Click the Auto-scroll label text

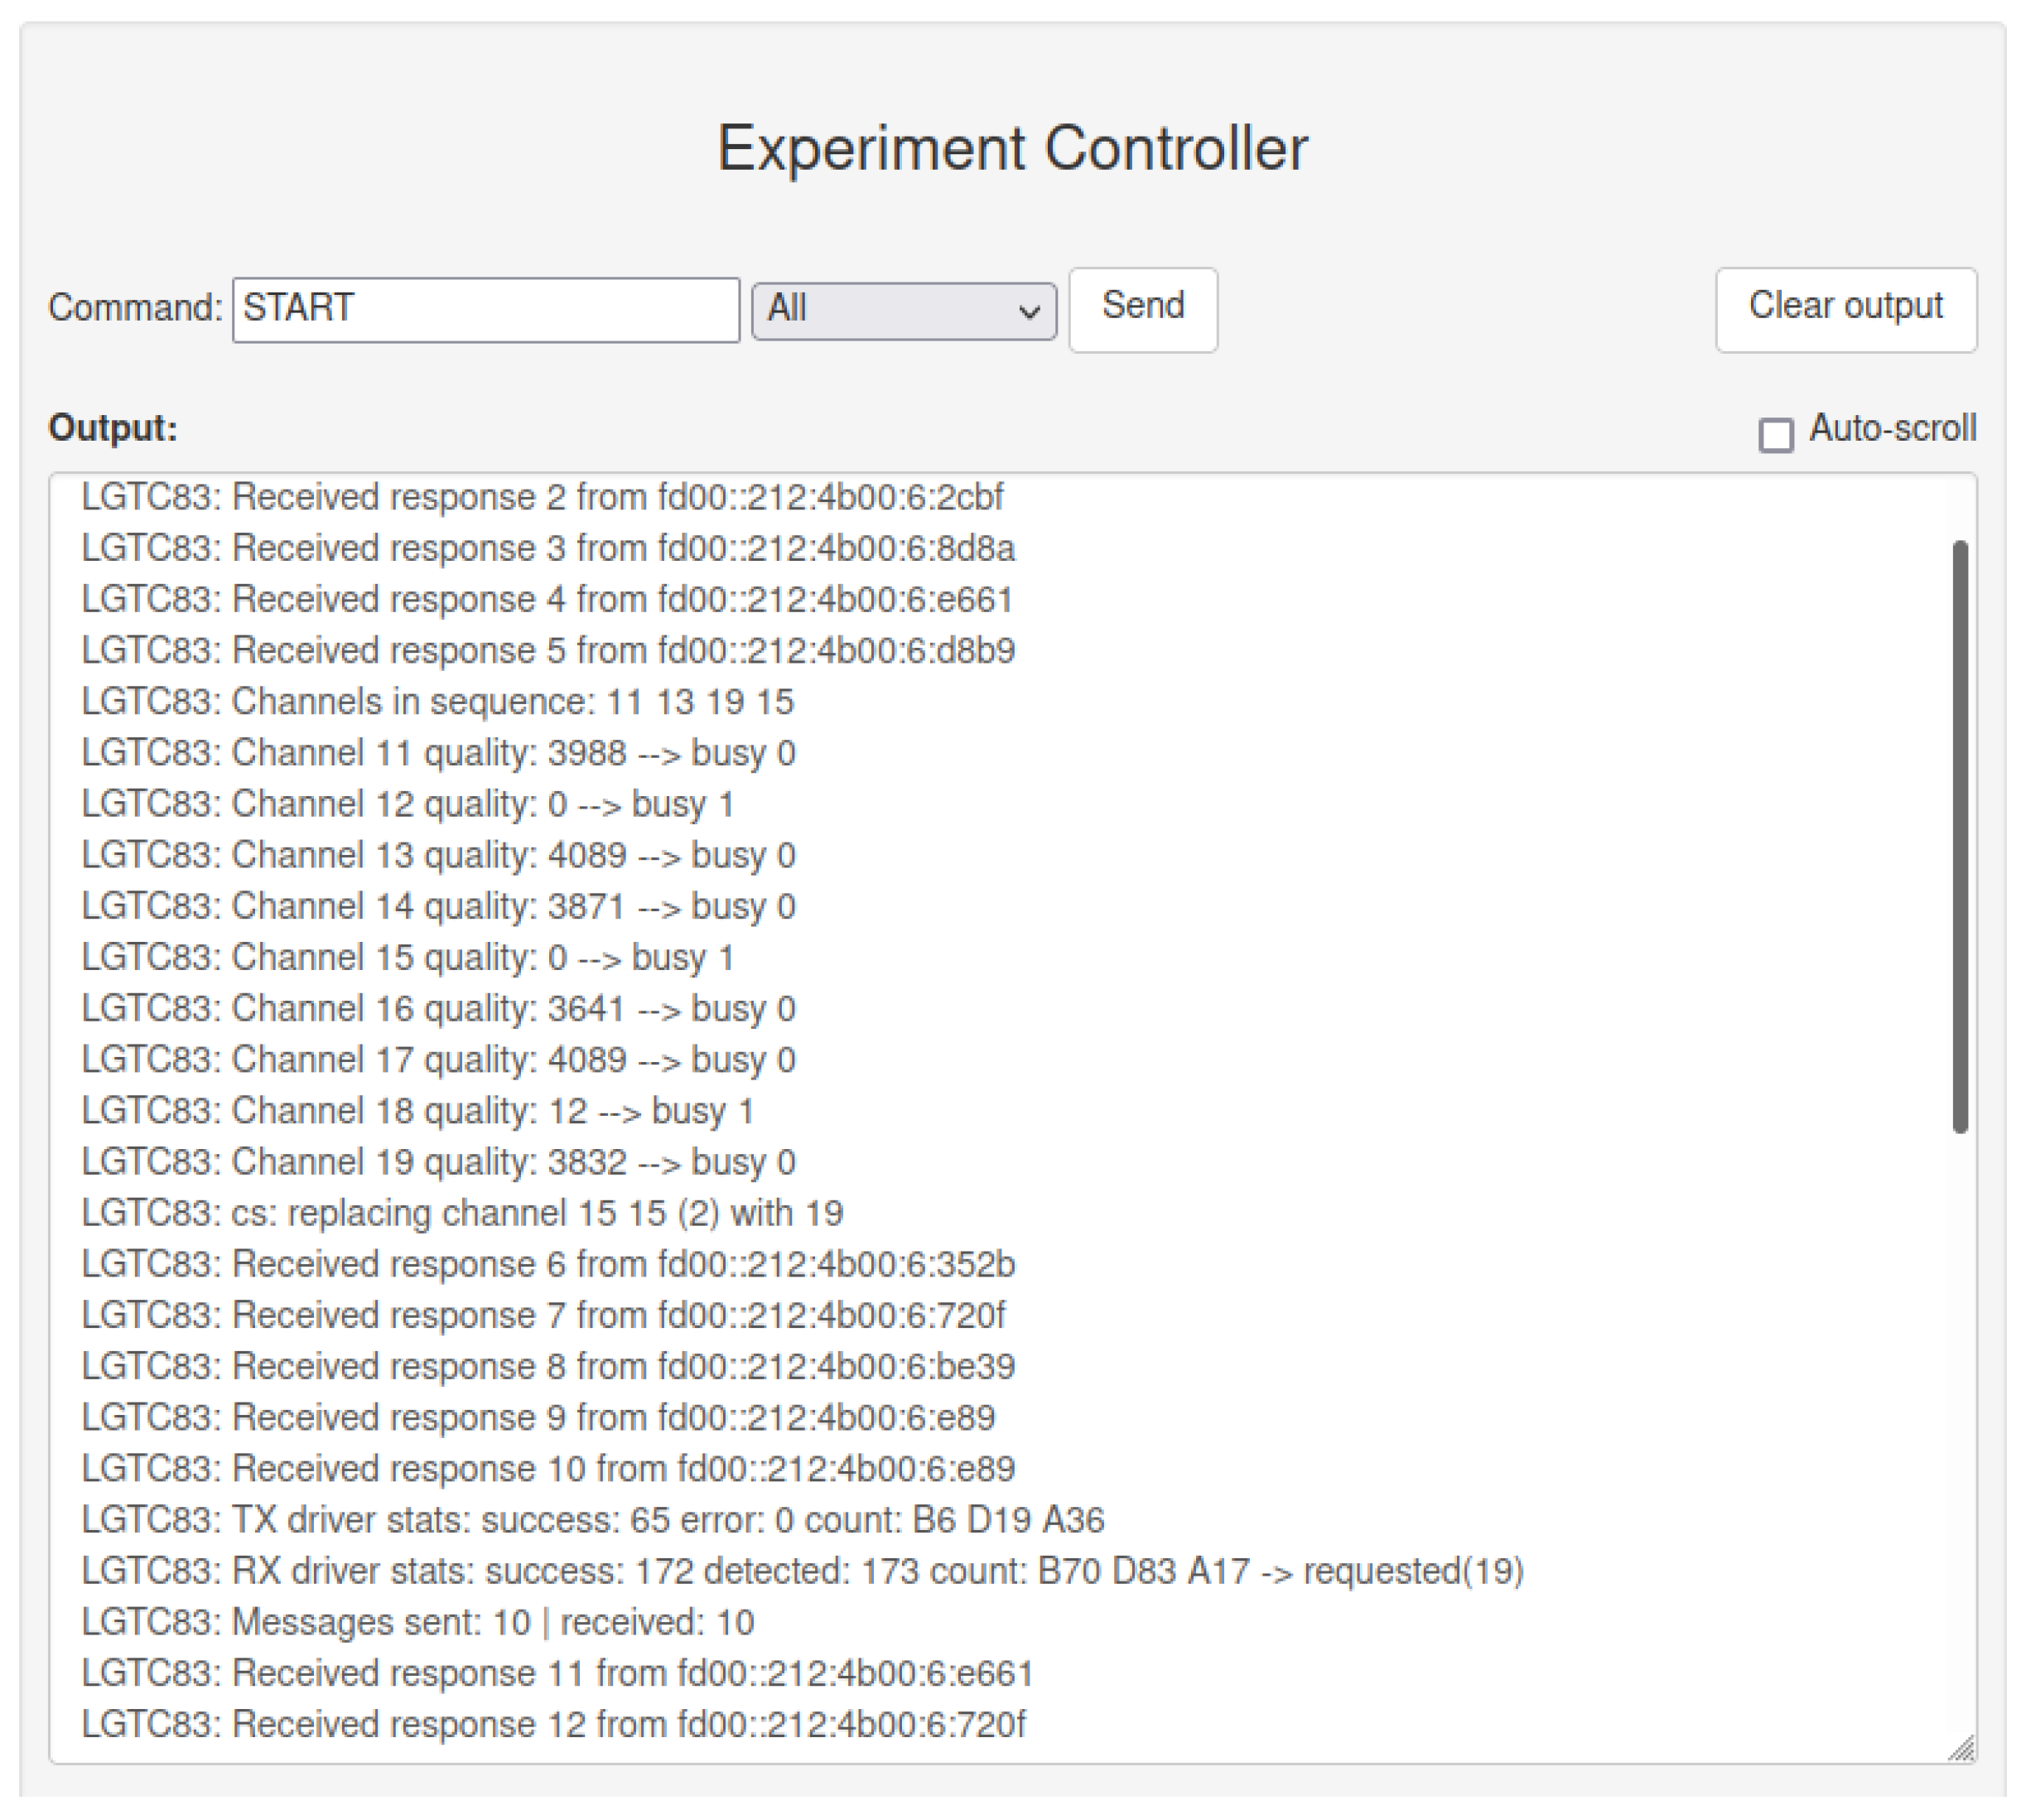coord(1891,429)
